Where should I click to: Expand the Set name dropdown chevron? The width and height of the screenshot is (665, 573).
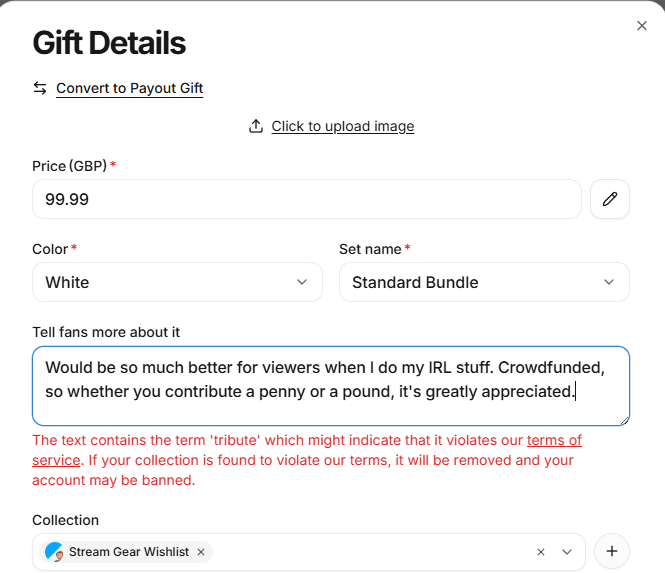(x=609, y=282)
